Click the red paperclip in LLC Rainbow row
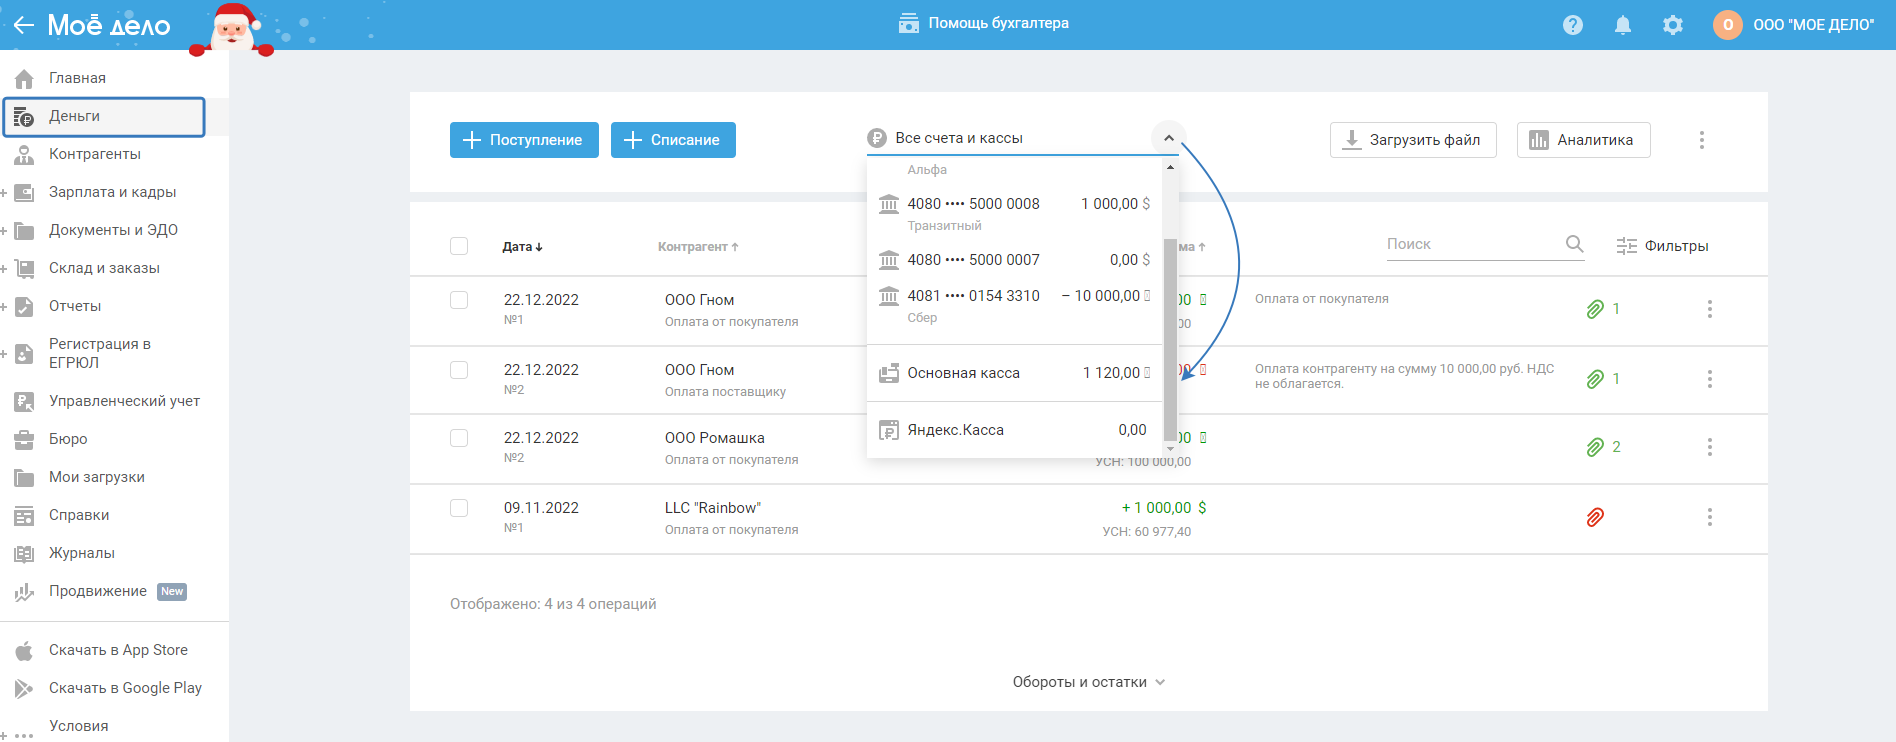This screenshot has width=1896, height=742. 1595,517
